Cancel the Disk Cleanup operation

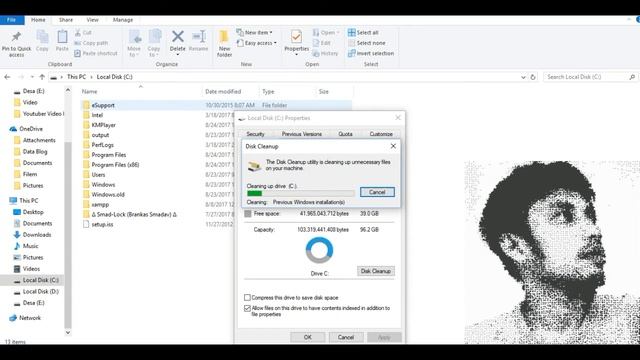377,192
